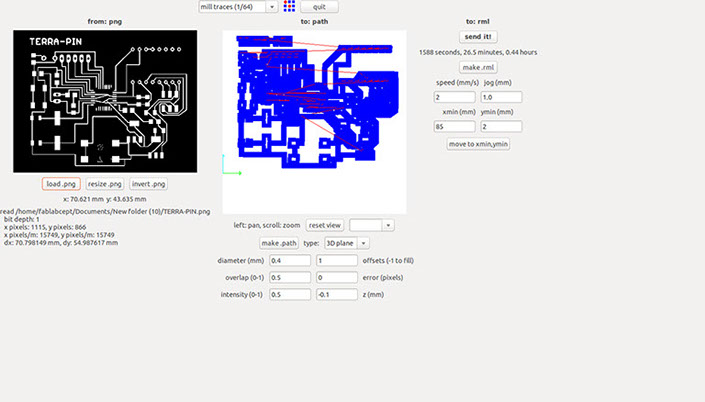
Task: Click the 'x pixels/m: 15749' line
Action: point(59,235)
